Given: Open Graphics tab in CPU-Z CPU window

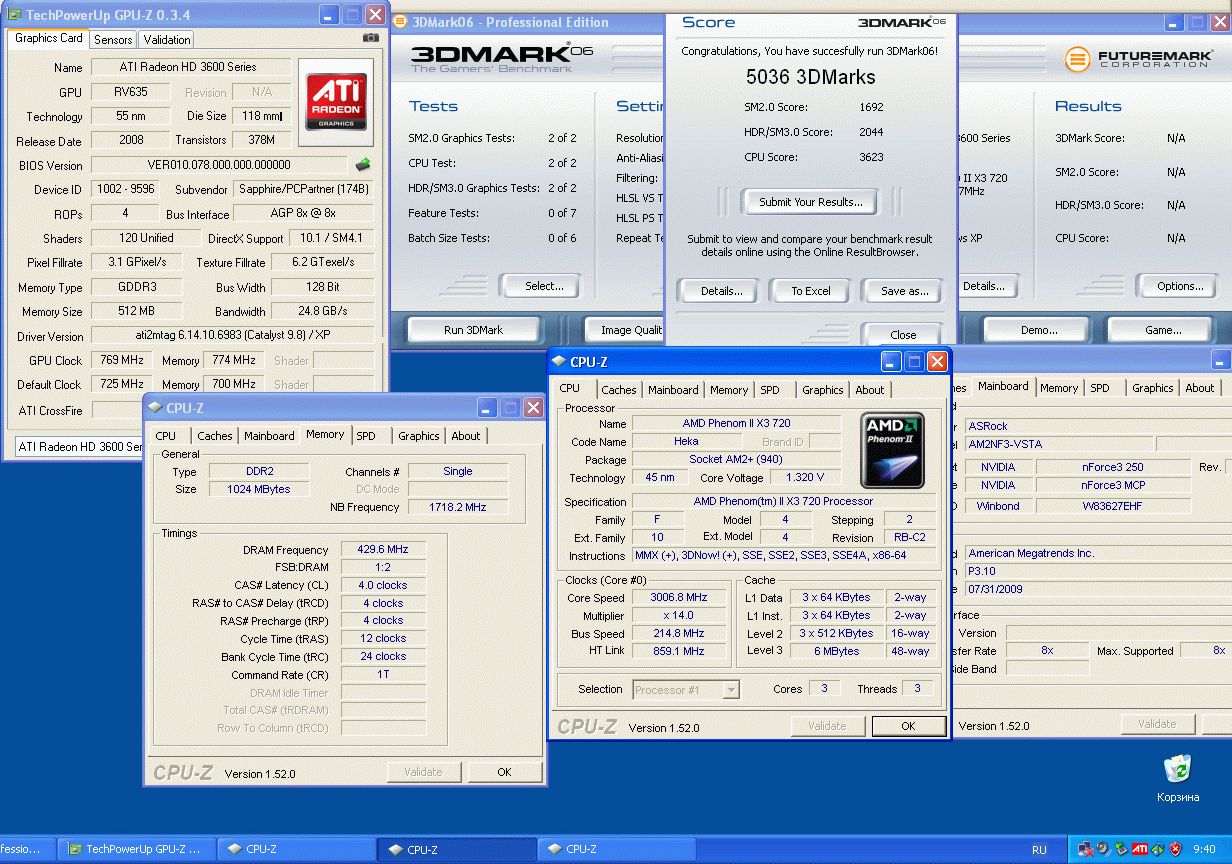Looking at the screenshot, I should (822, 390).
